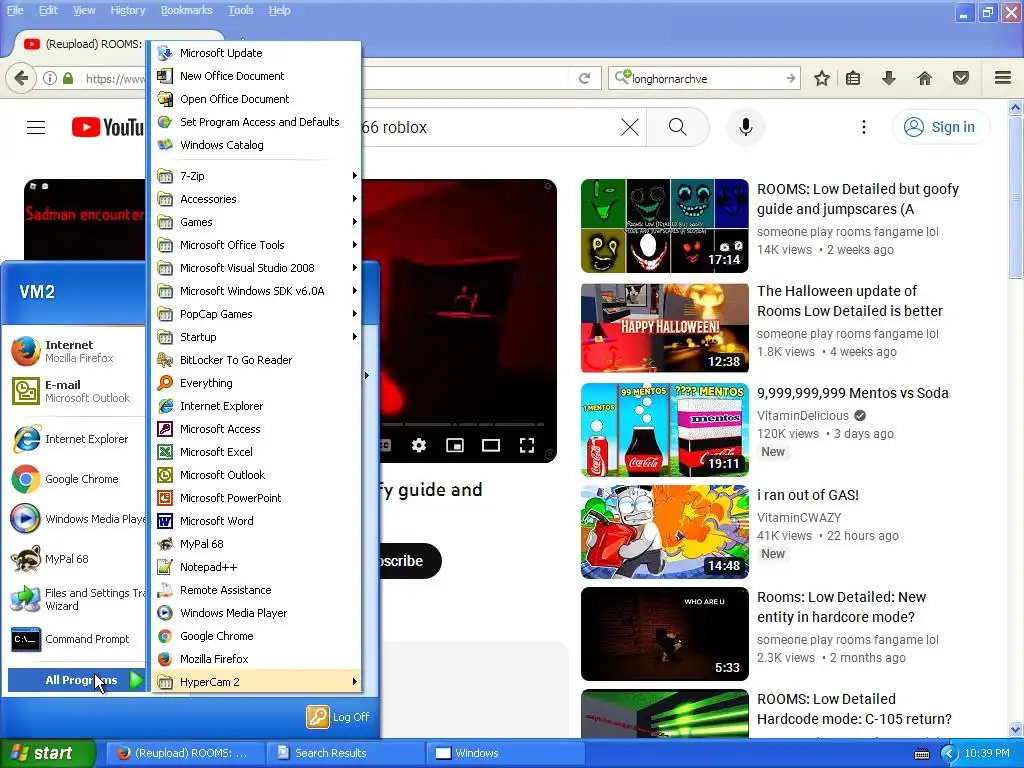Open Set Program Access and Defaults
The image size is (1024, 768).
point(256,122)
